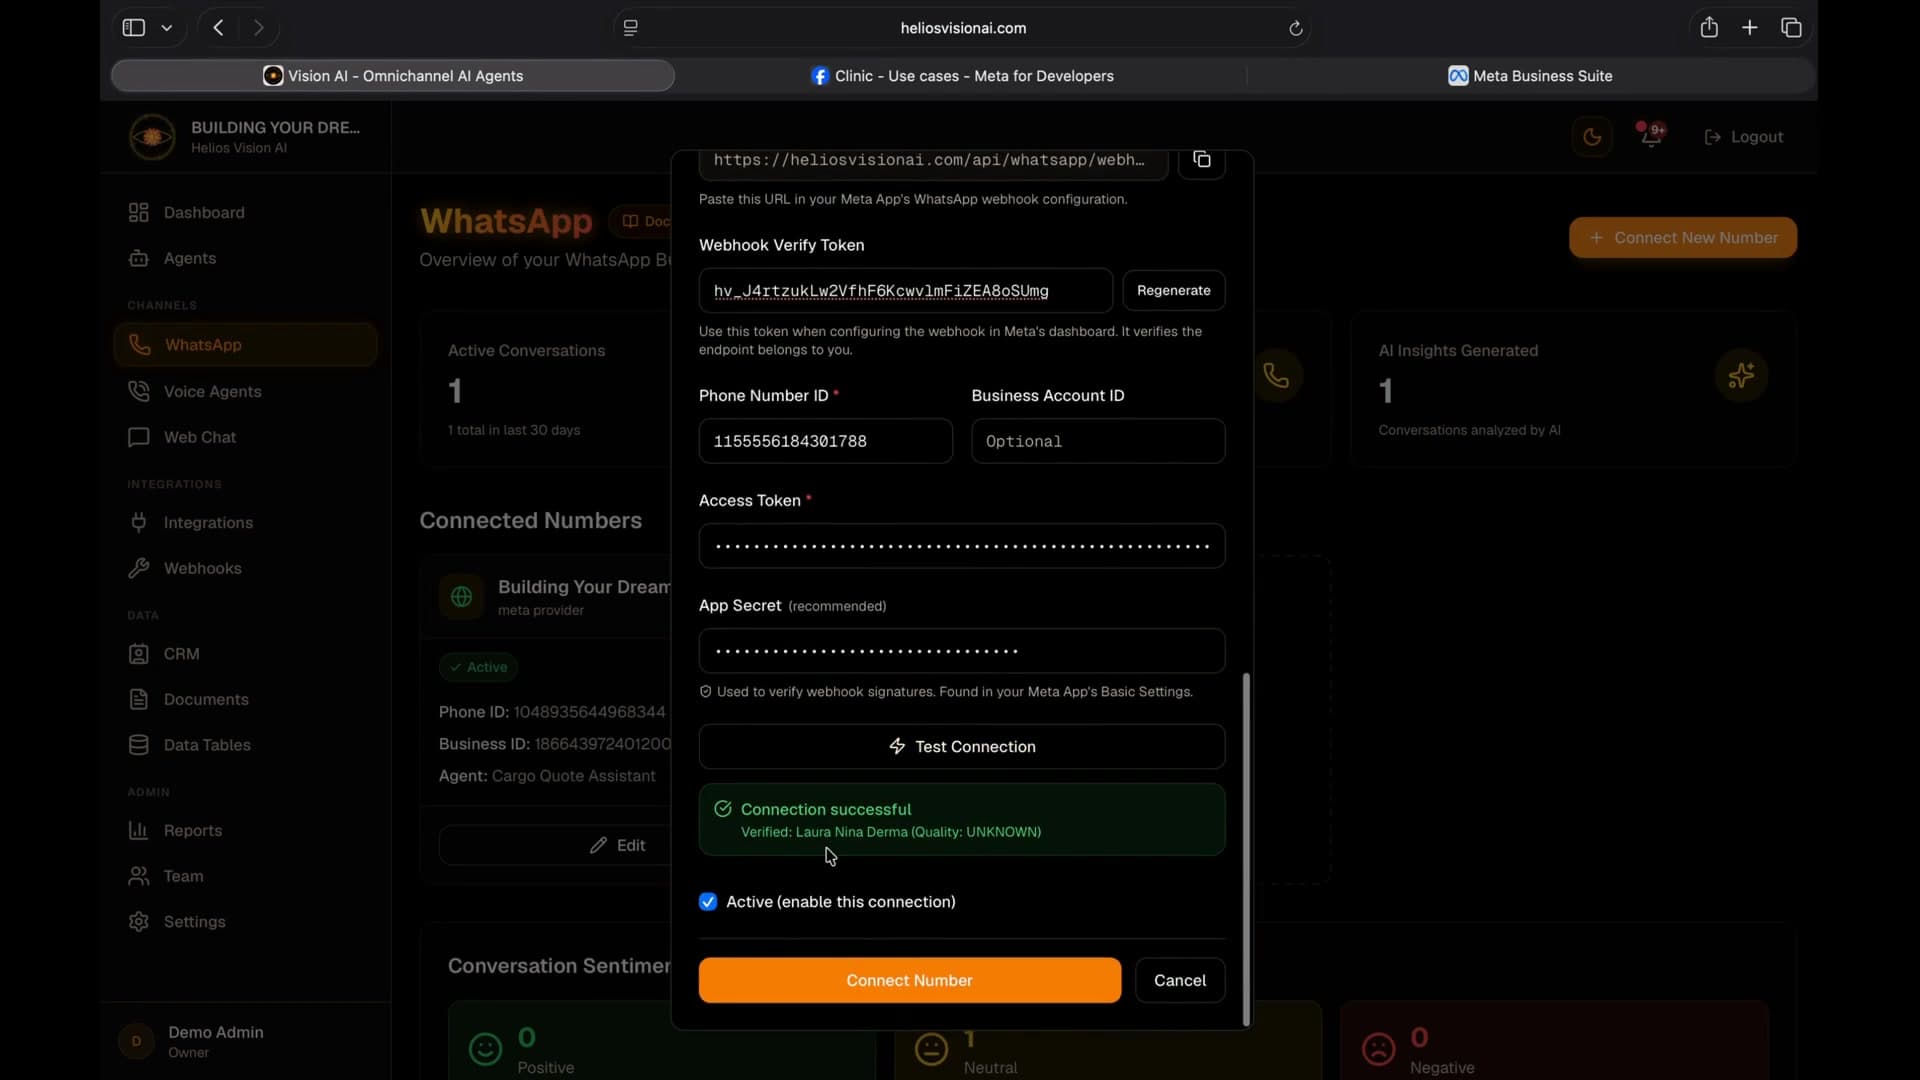1920x1080 pixels.
Task: Open Reports in the sidebar
Action: point(244,830)
